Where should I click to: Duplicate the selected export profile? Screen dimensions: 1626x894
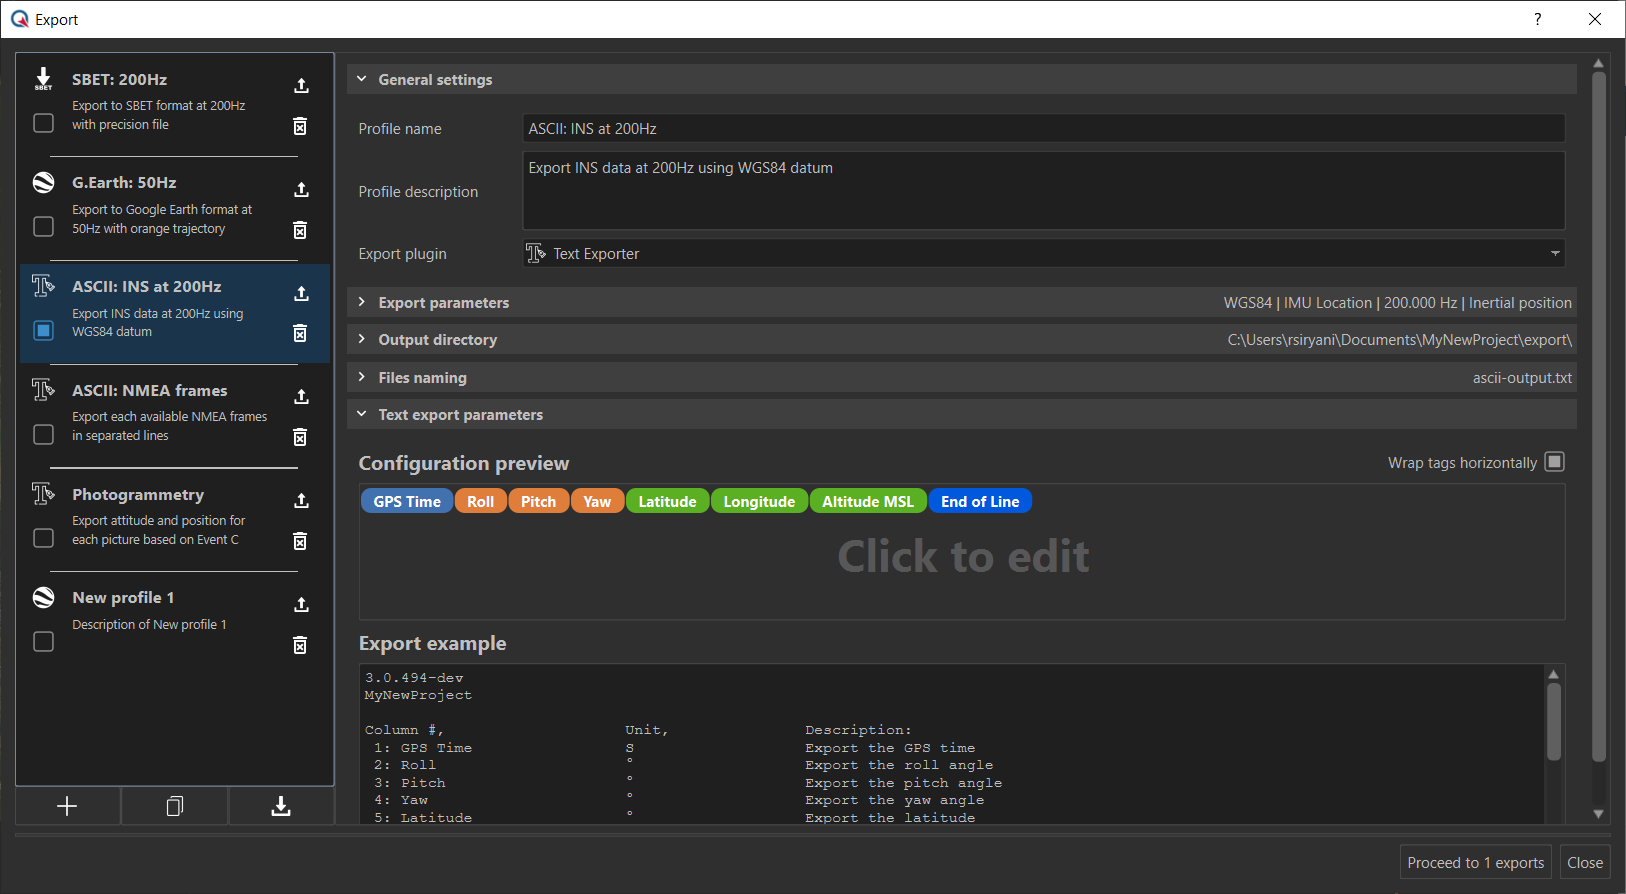pos(174,806)
